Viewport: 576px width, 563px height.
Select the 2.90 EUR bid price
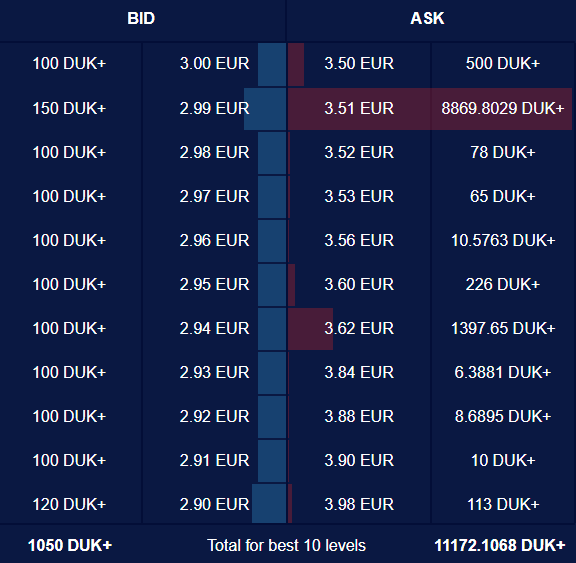coord(215,504)
